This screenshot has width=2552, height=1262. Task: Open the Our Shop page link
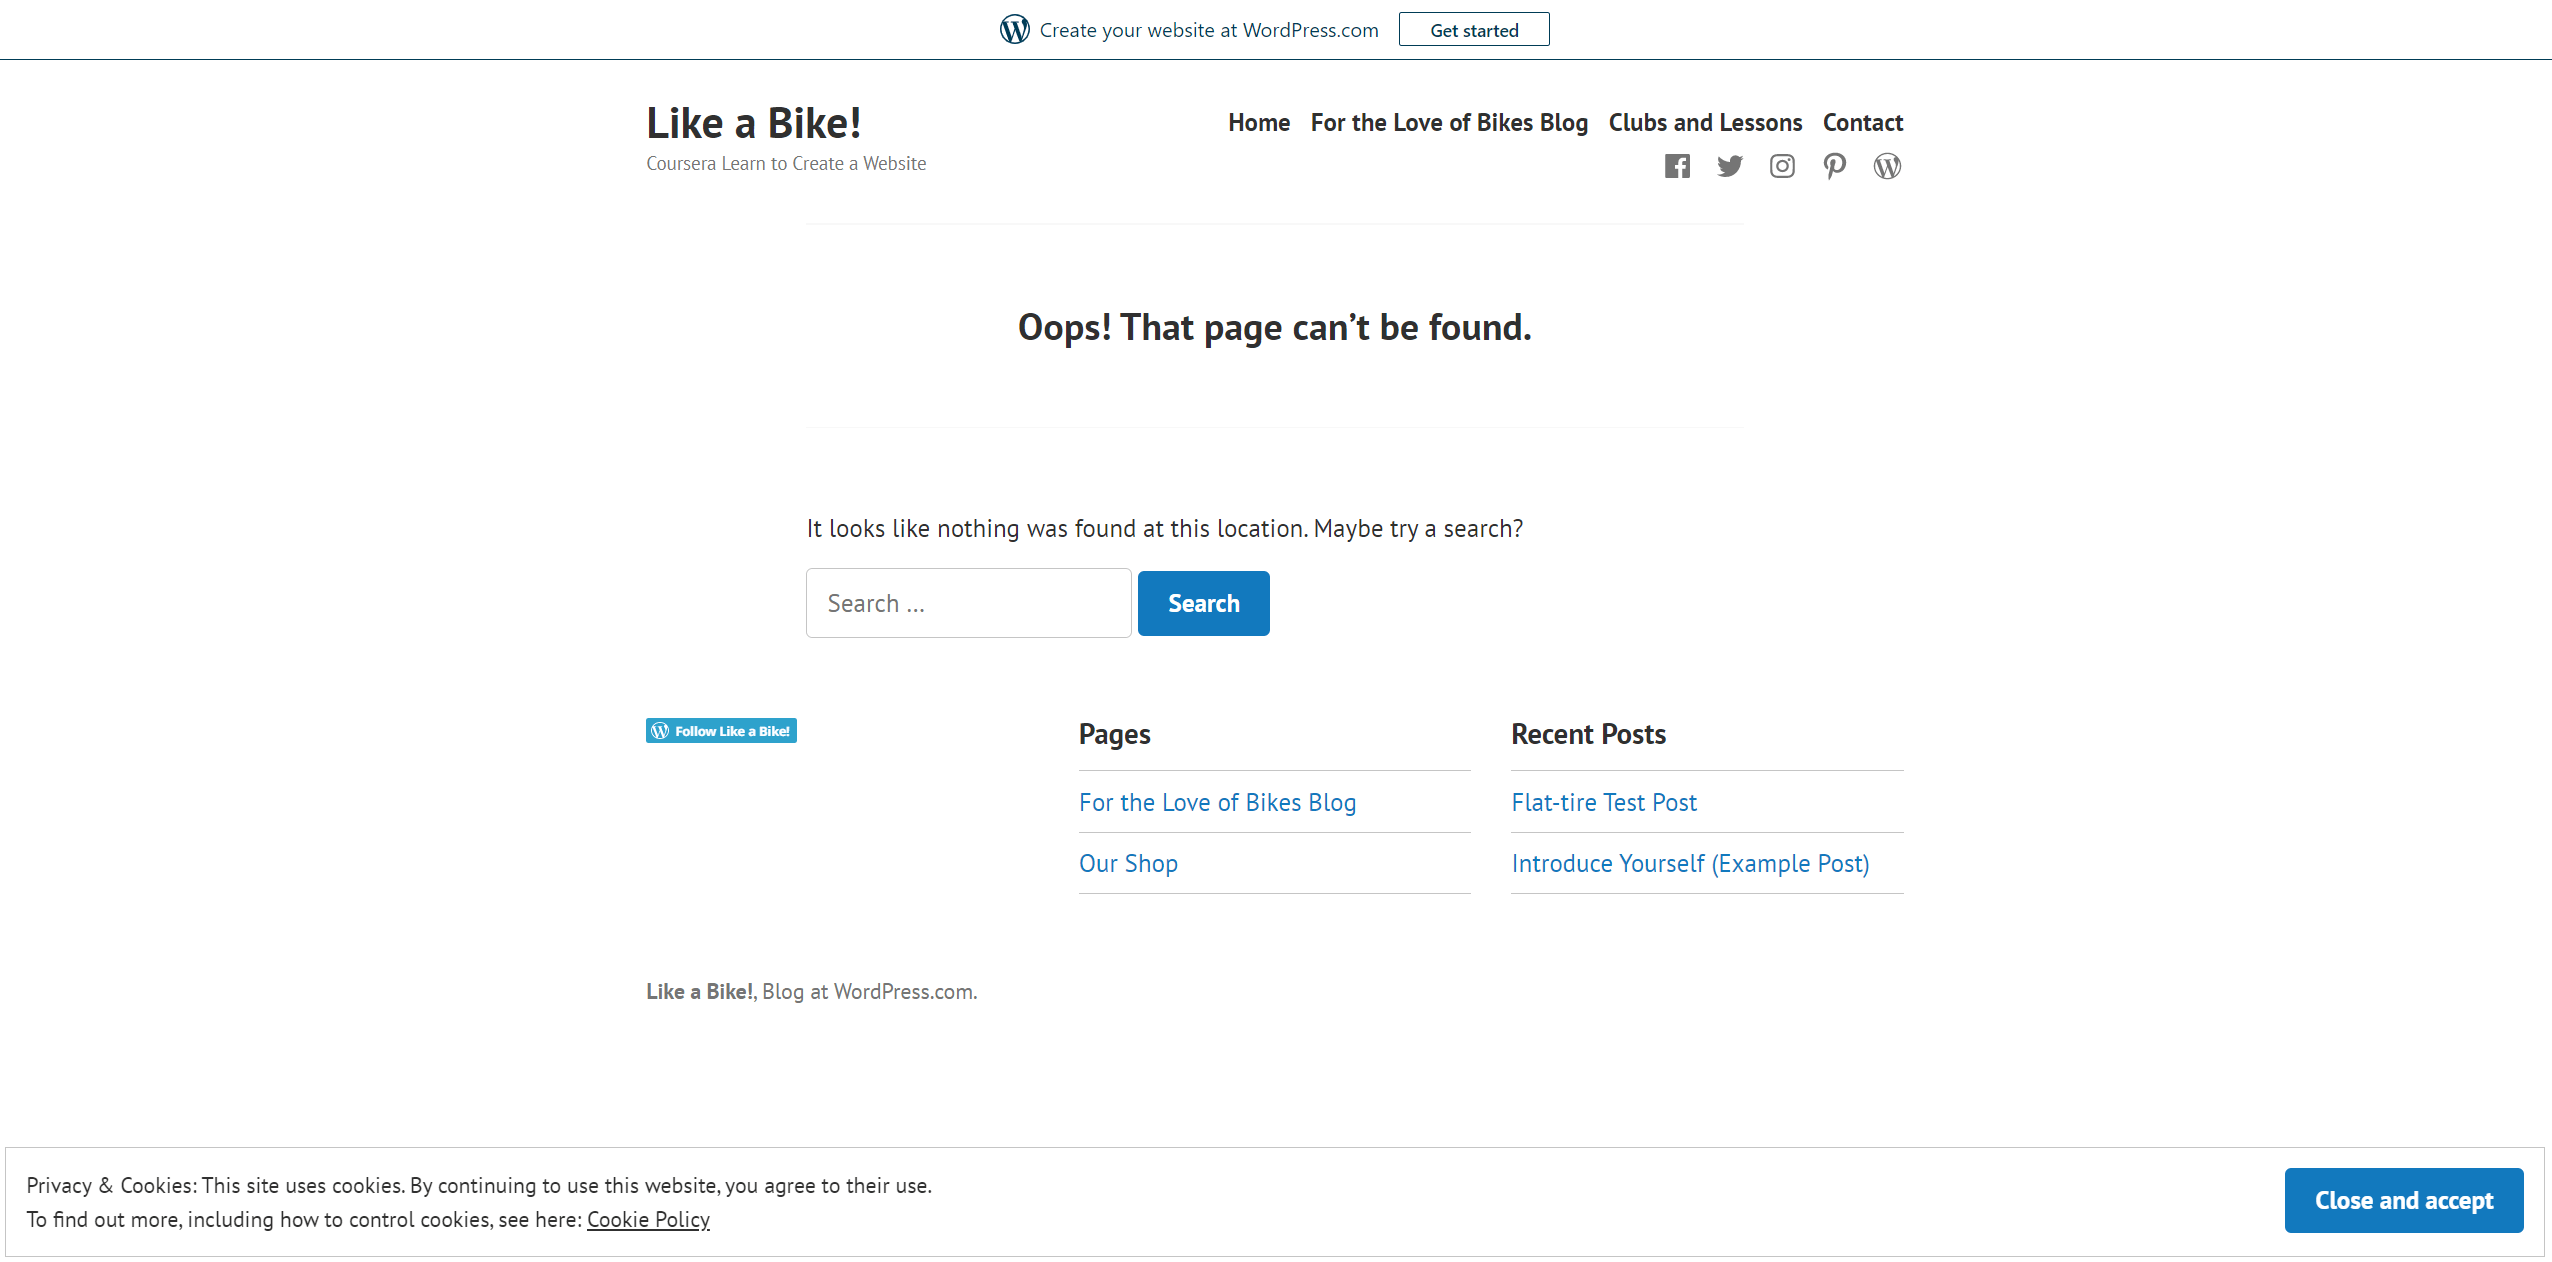click(x=1128, y=863)
